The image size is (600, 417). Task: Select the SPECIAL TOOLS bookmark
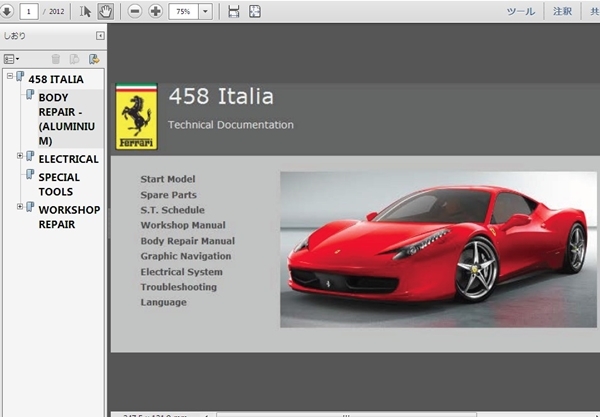[59, 184]
